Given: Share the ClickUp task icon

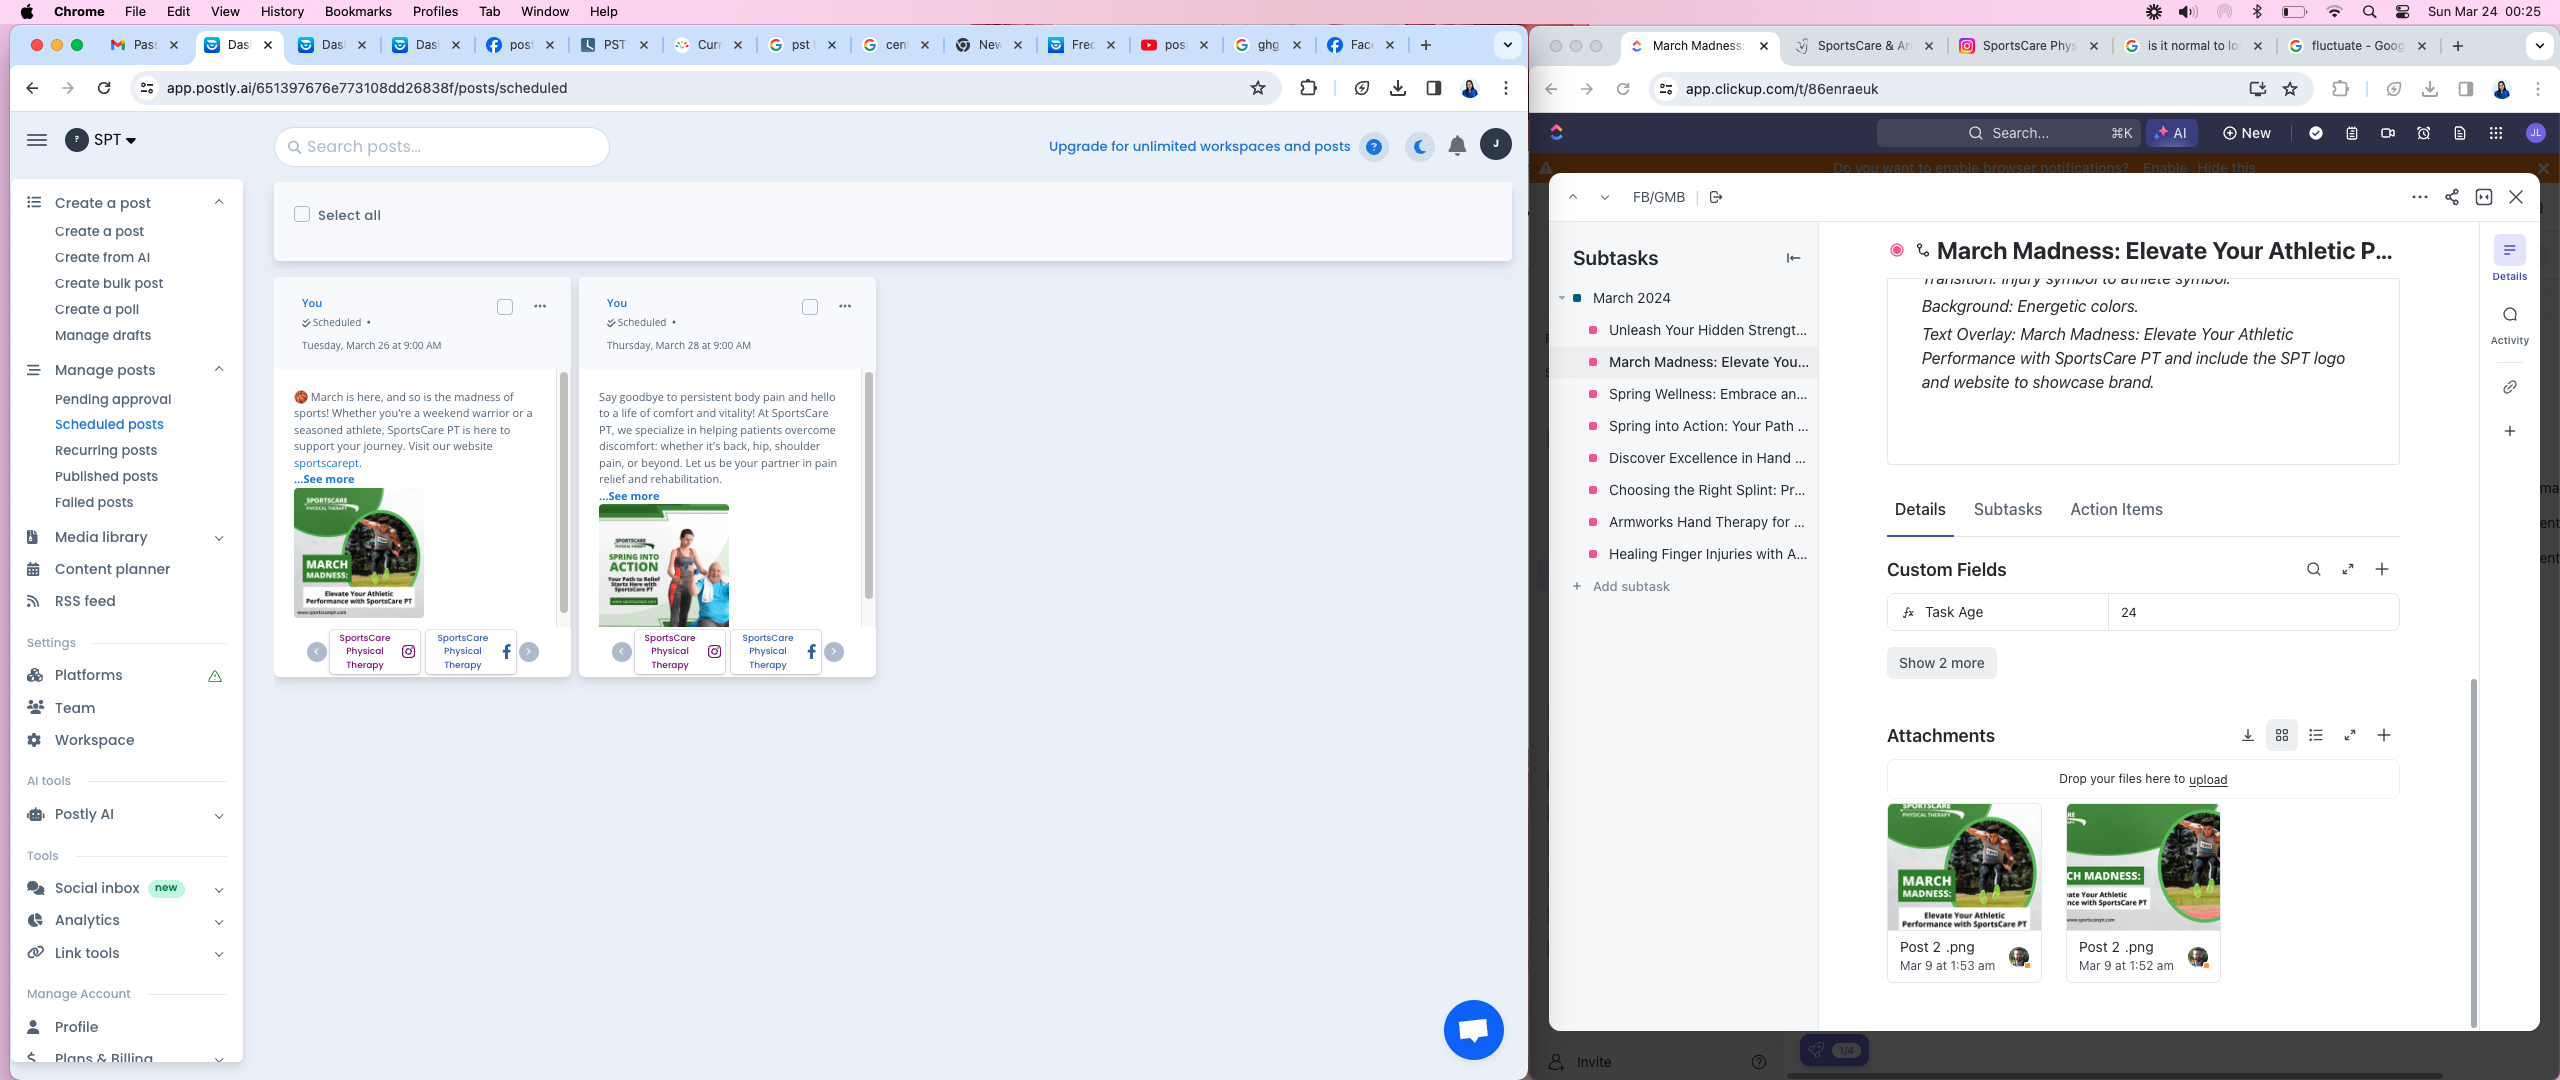Looking at the screenshot, I should pyautogui.click(x=2451, y=197).
